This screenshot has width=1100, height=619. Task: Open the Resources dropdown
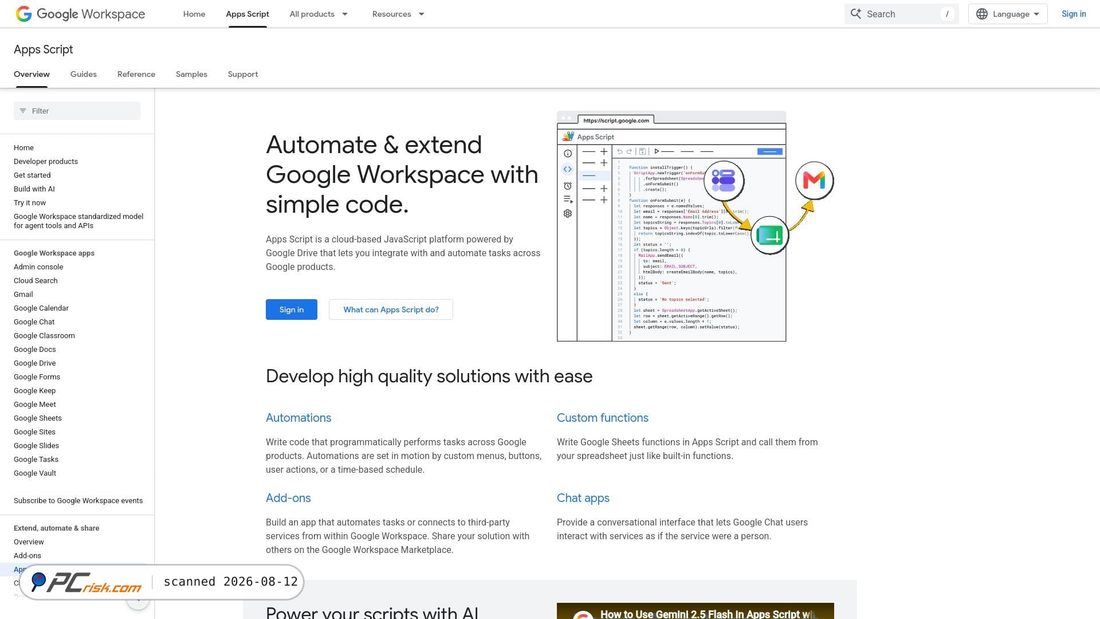(x=398, y=14)
